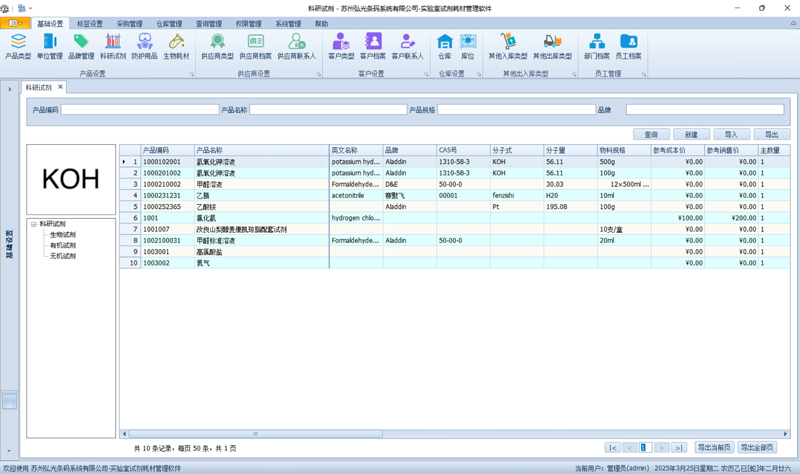
Task: Open 客户类型 customer types
Action: 341,46
